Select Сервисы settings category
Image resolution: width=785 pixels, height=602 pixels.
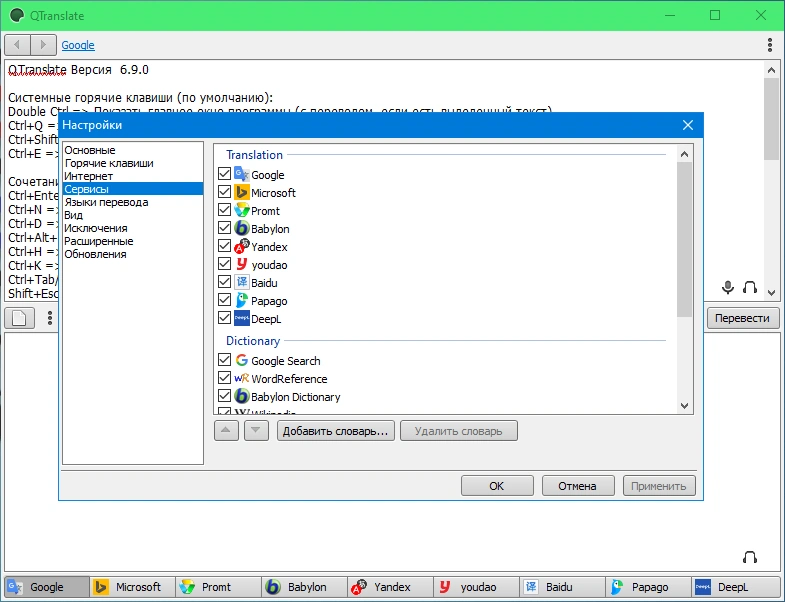click(133, 189)
